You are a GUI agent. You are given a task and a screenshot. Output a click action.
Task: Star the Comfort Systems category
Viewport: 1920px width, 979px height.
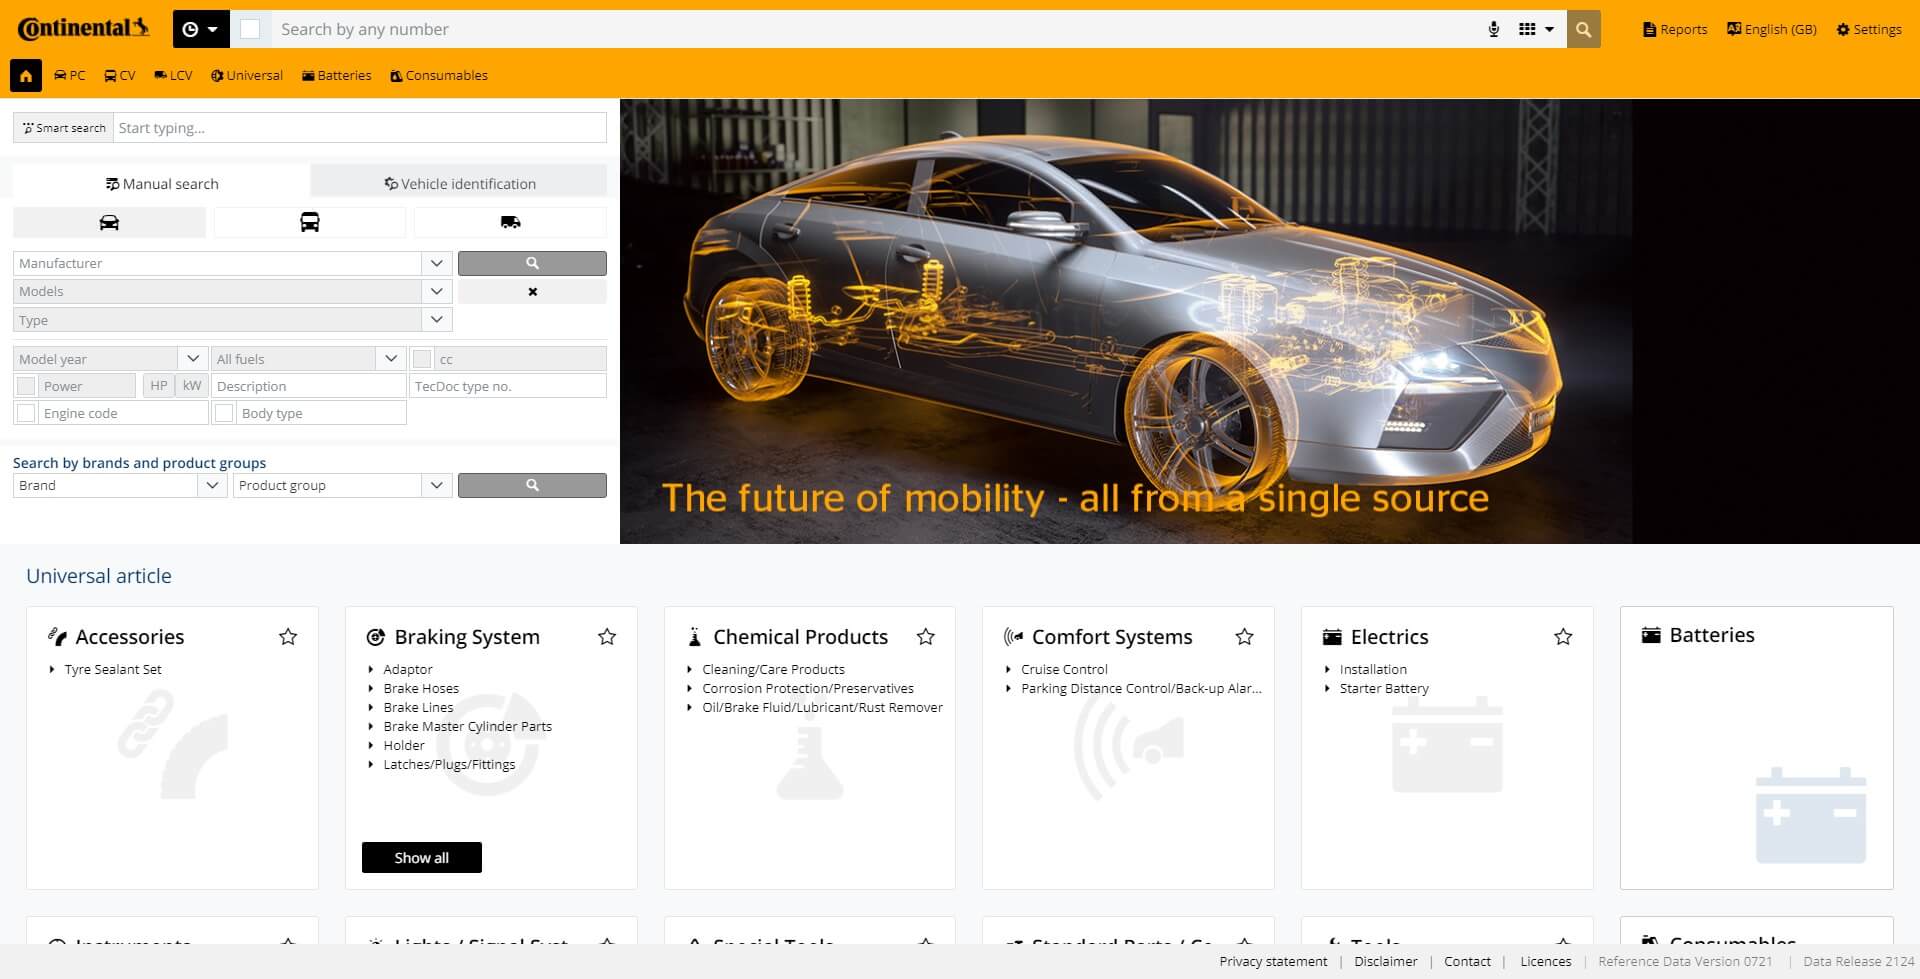pyautogui.click(x=1244, y=637)
